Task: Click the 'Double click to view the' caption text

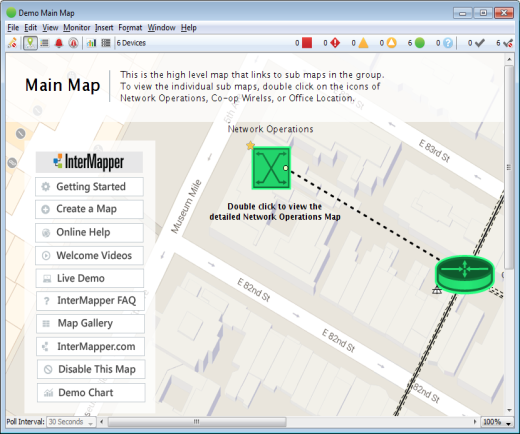Action: tap(275, 206)
